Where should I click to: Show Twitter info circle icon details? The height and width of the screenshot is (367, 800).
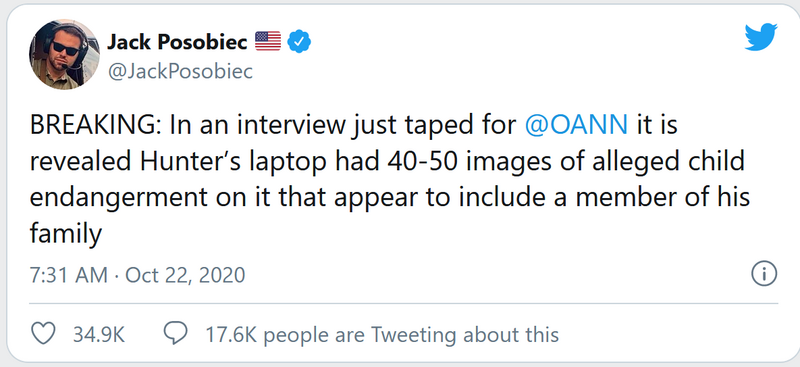(x=764, y=274)
